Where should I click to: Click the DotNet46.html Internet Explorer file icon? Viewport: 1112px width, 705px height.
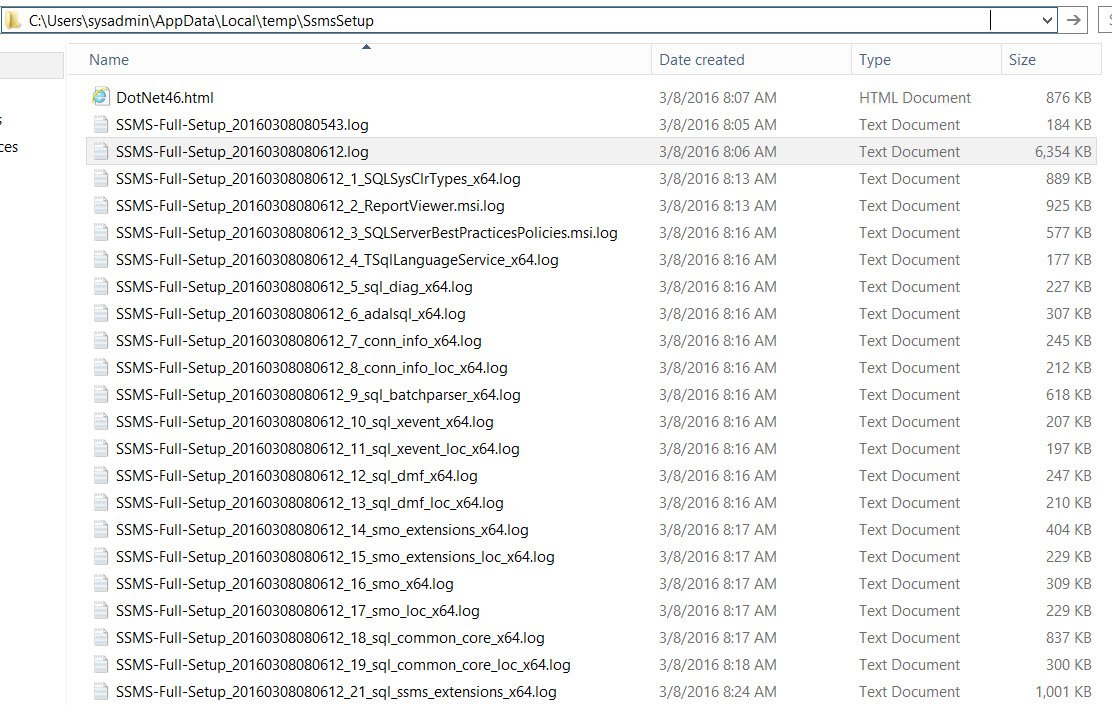pyautogui.click(x=101, y=97)
